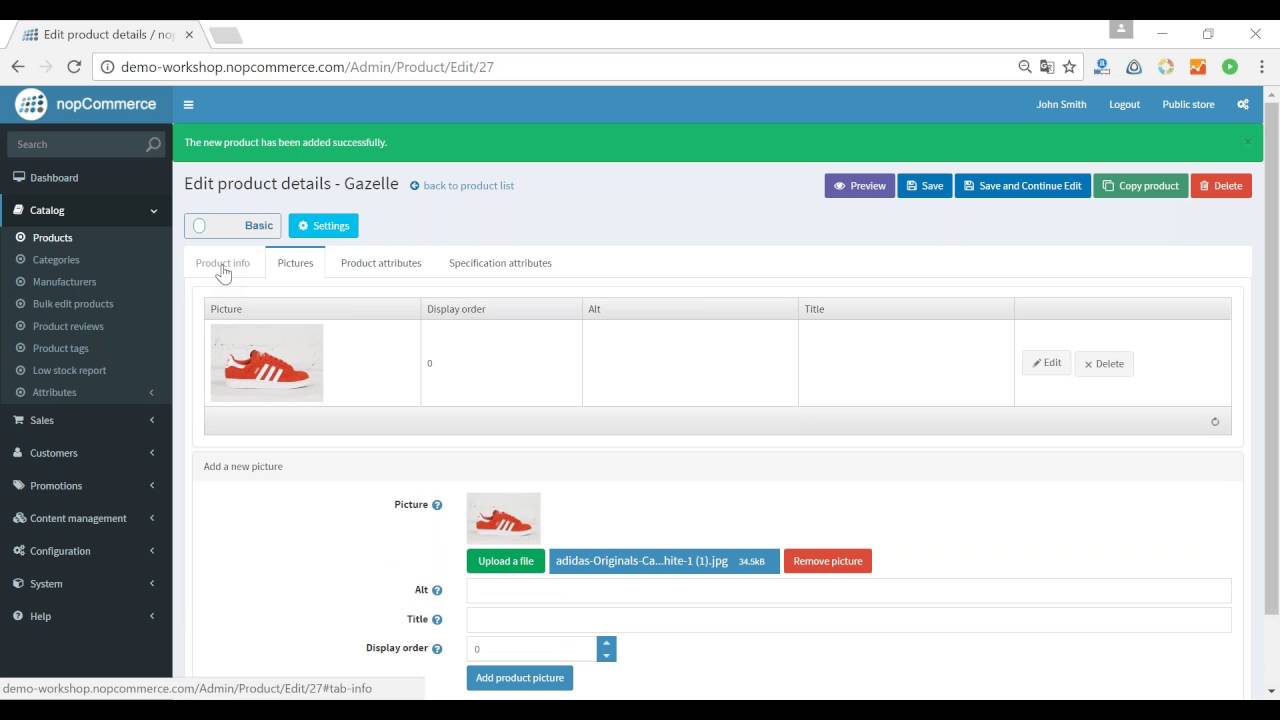This screenshot has height=720, width=1280.
Task: Open Categories in the Catalog menu
Action: point(56,260)
